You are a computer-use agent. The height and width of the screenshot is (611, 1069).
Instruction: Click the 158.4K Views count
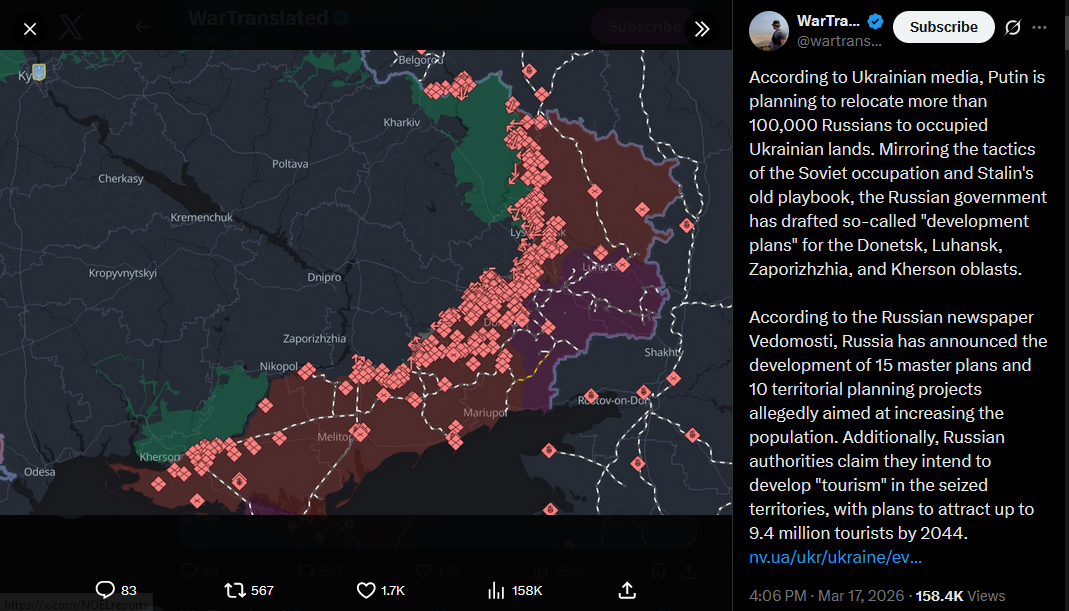point(960,596)
